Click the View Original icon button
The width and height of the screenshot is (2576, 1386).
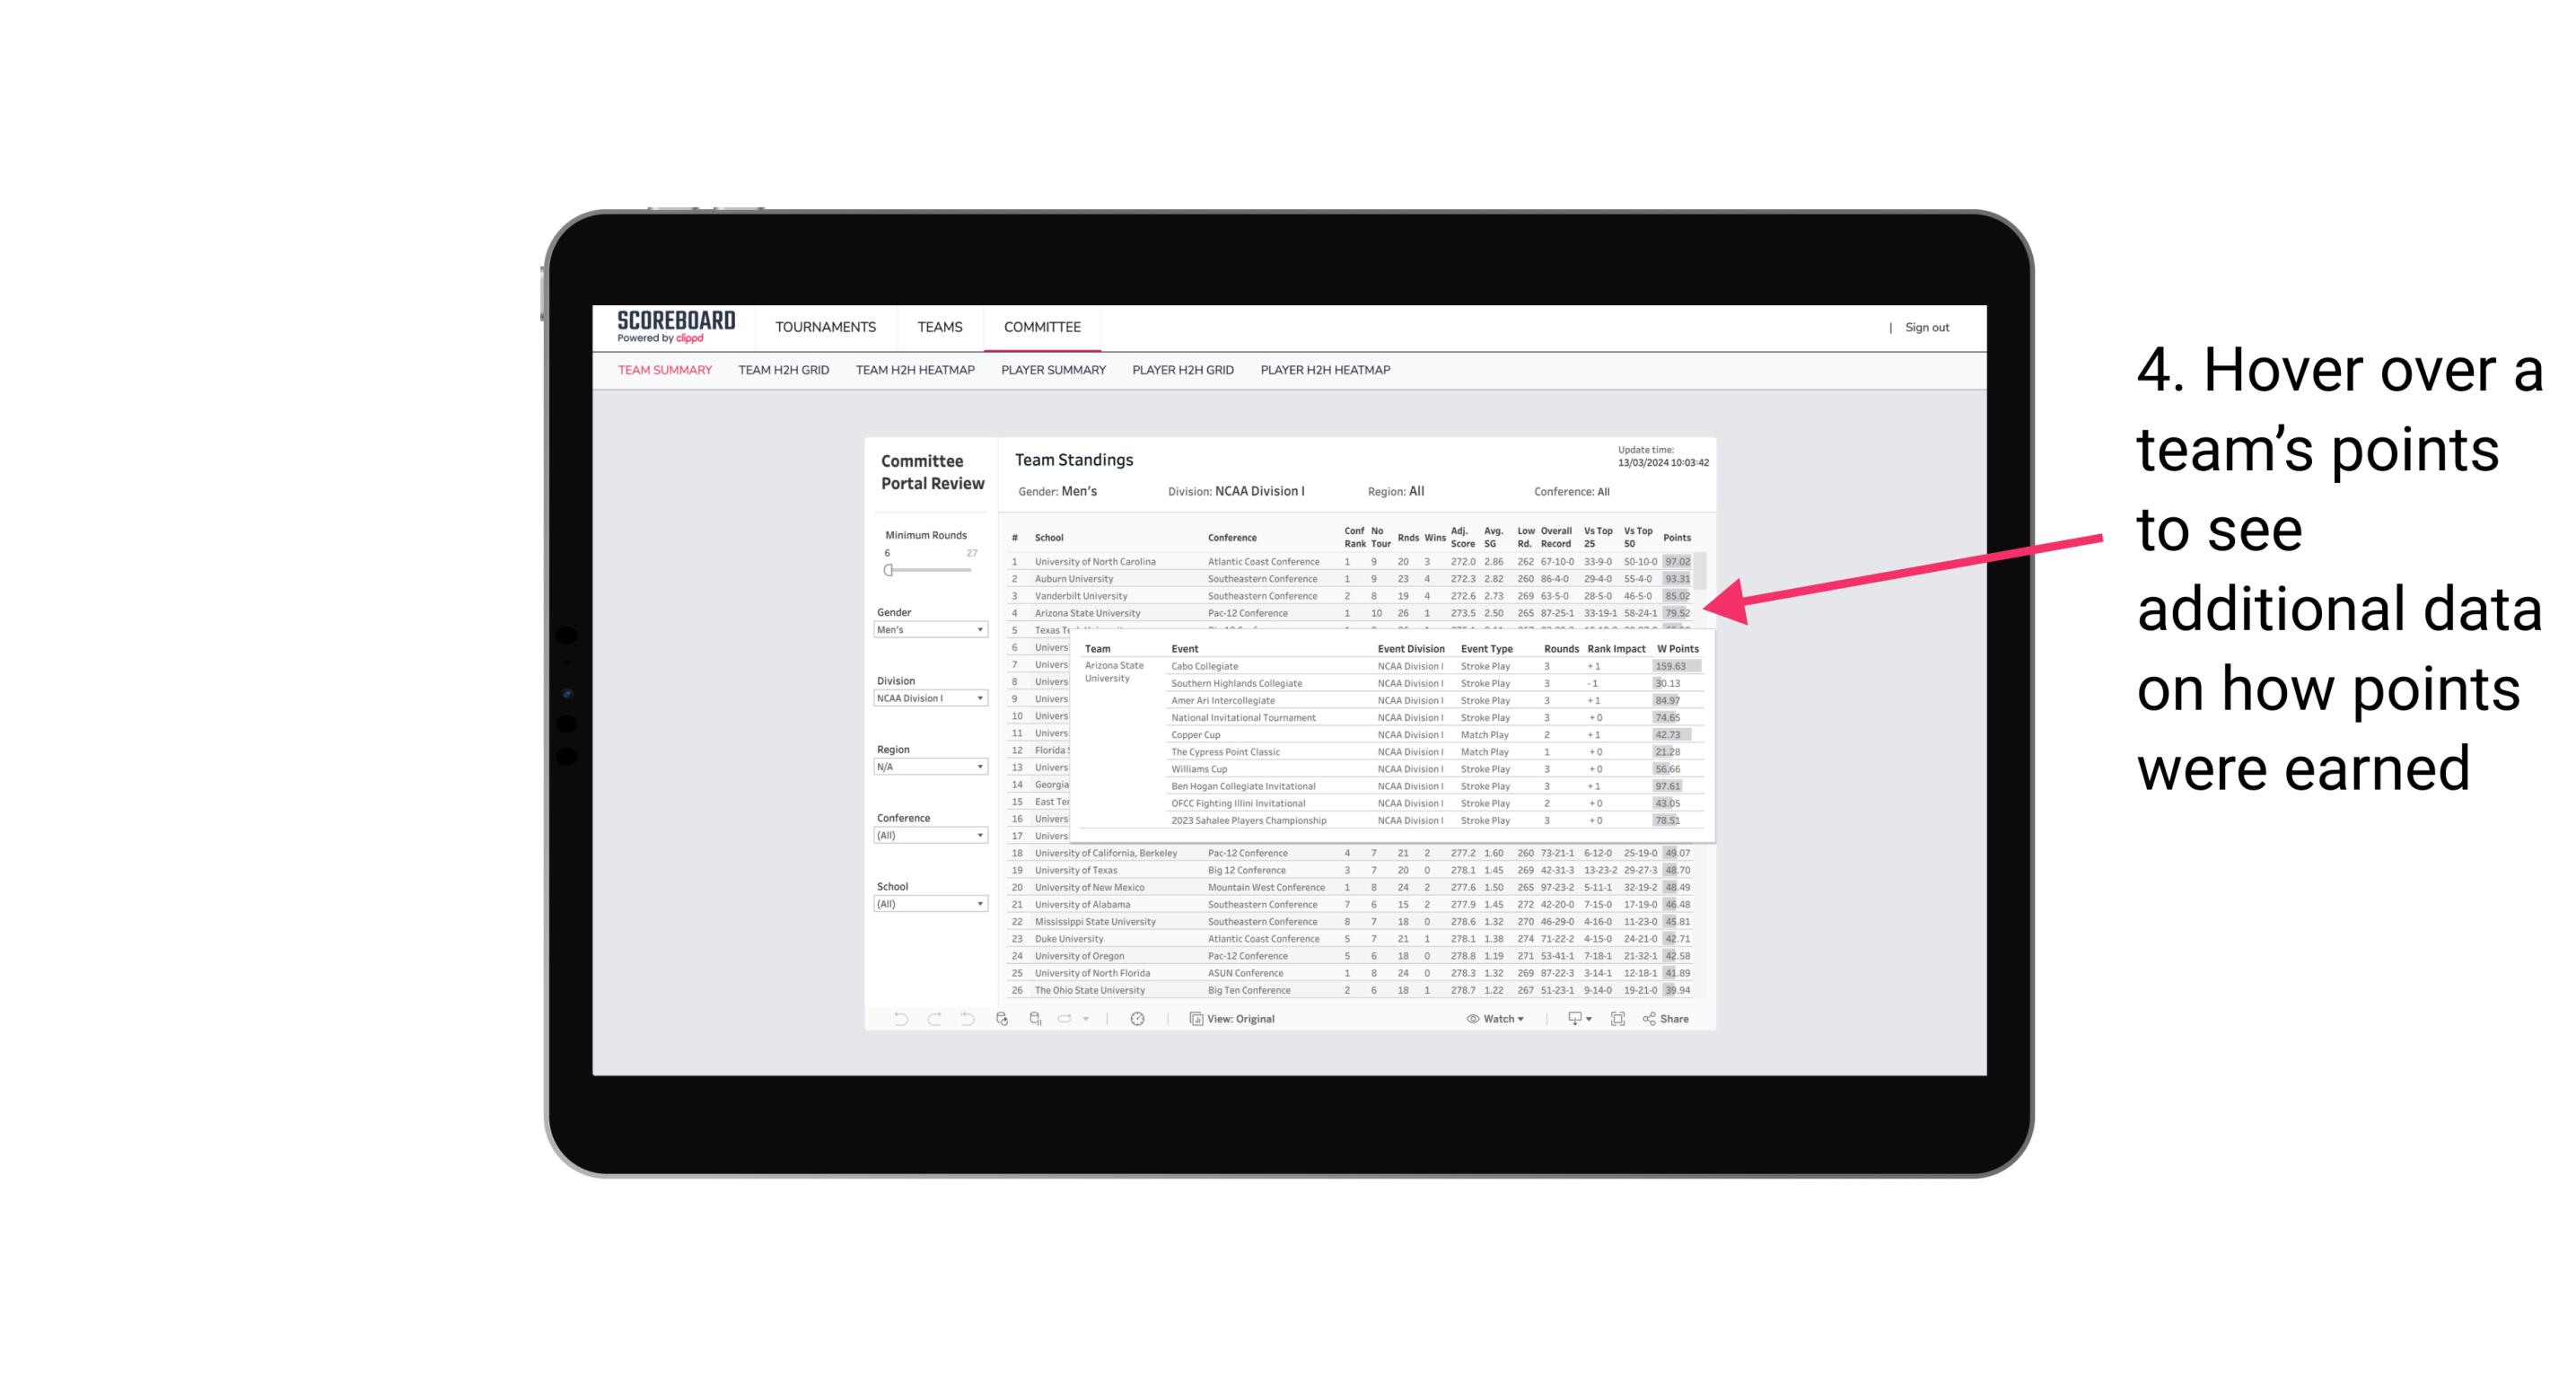pos(1194,1019)
